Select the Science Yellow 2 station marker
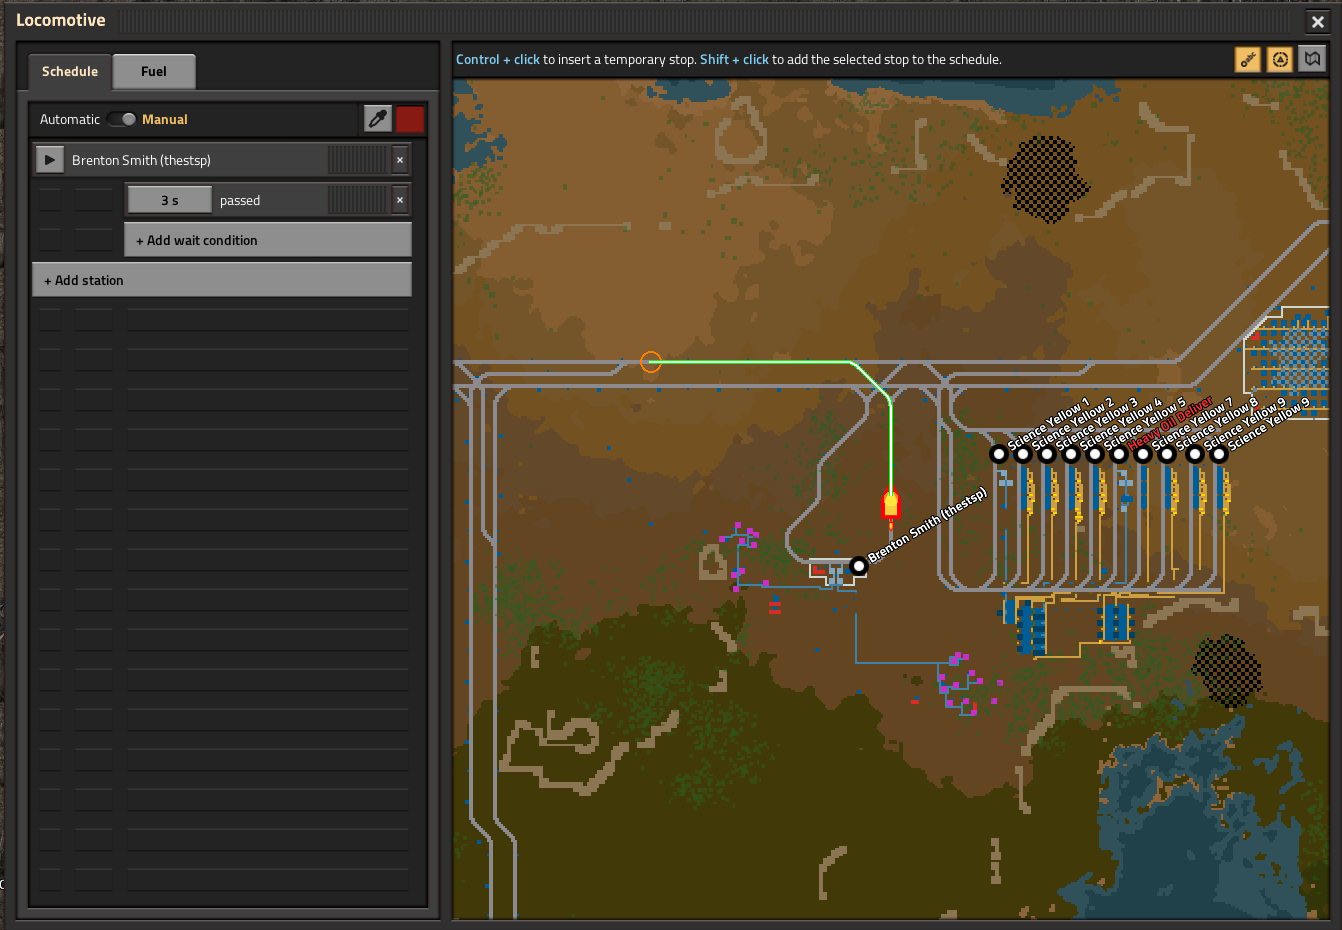This screenshot has height=930, width=1342. tap(1022, 454)
